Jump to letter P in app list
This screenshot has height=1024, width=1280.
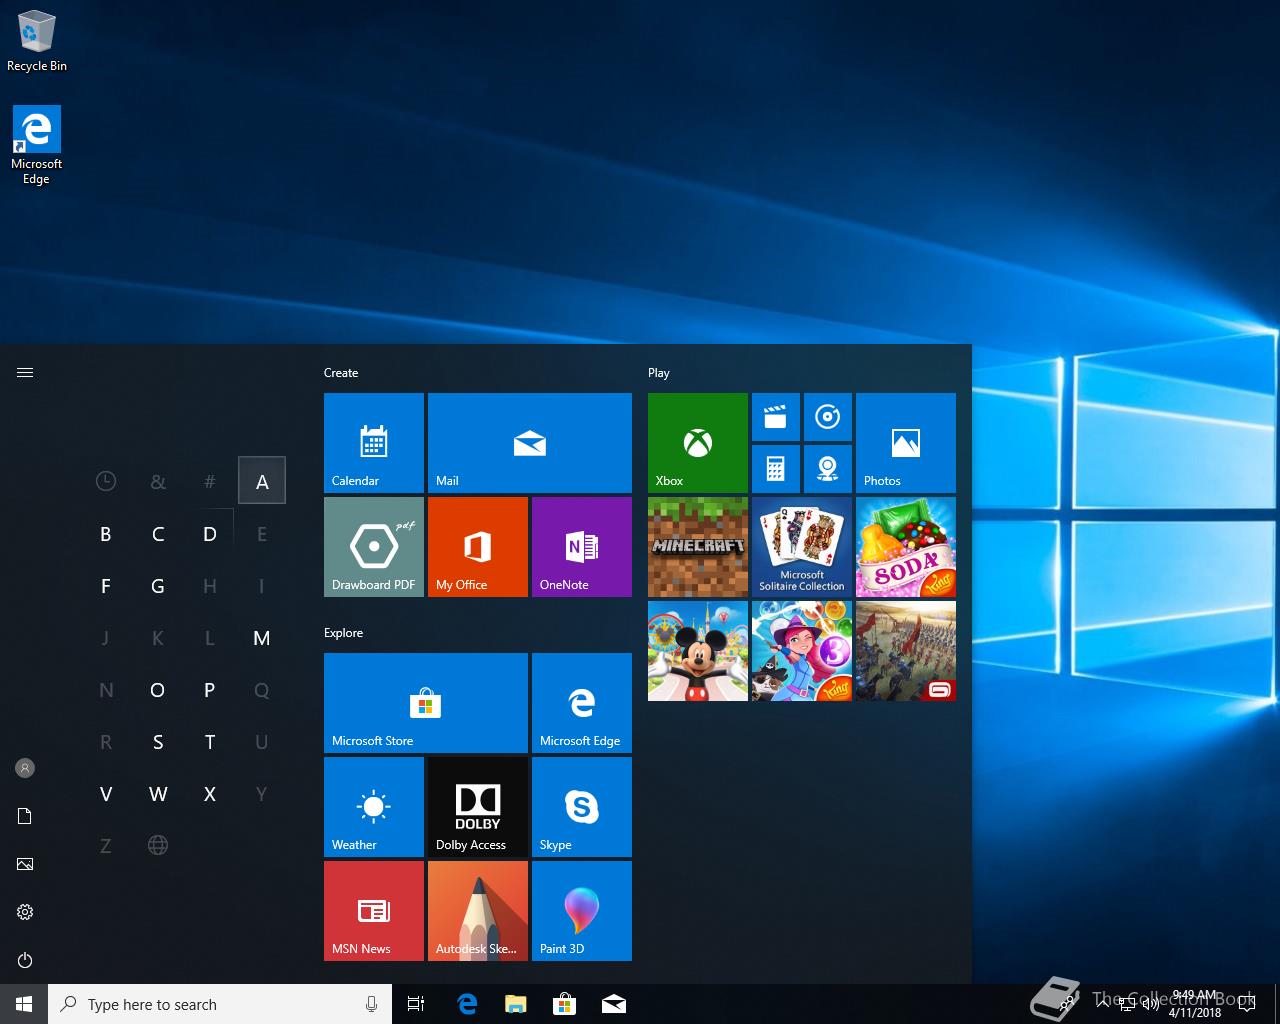pos(210,690)
